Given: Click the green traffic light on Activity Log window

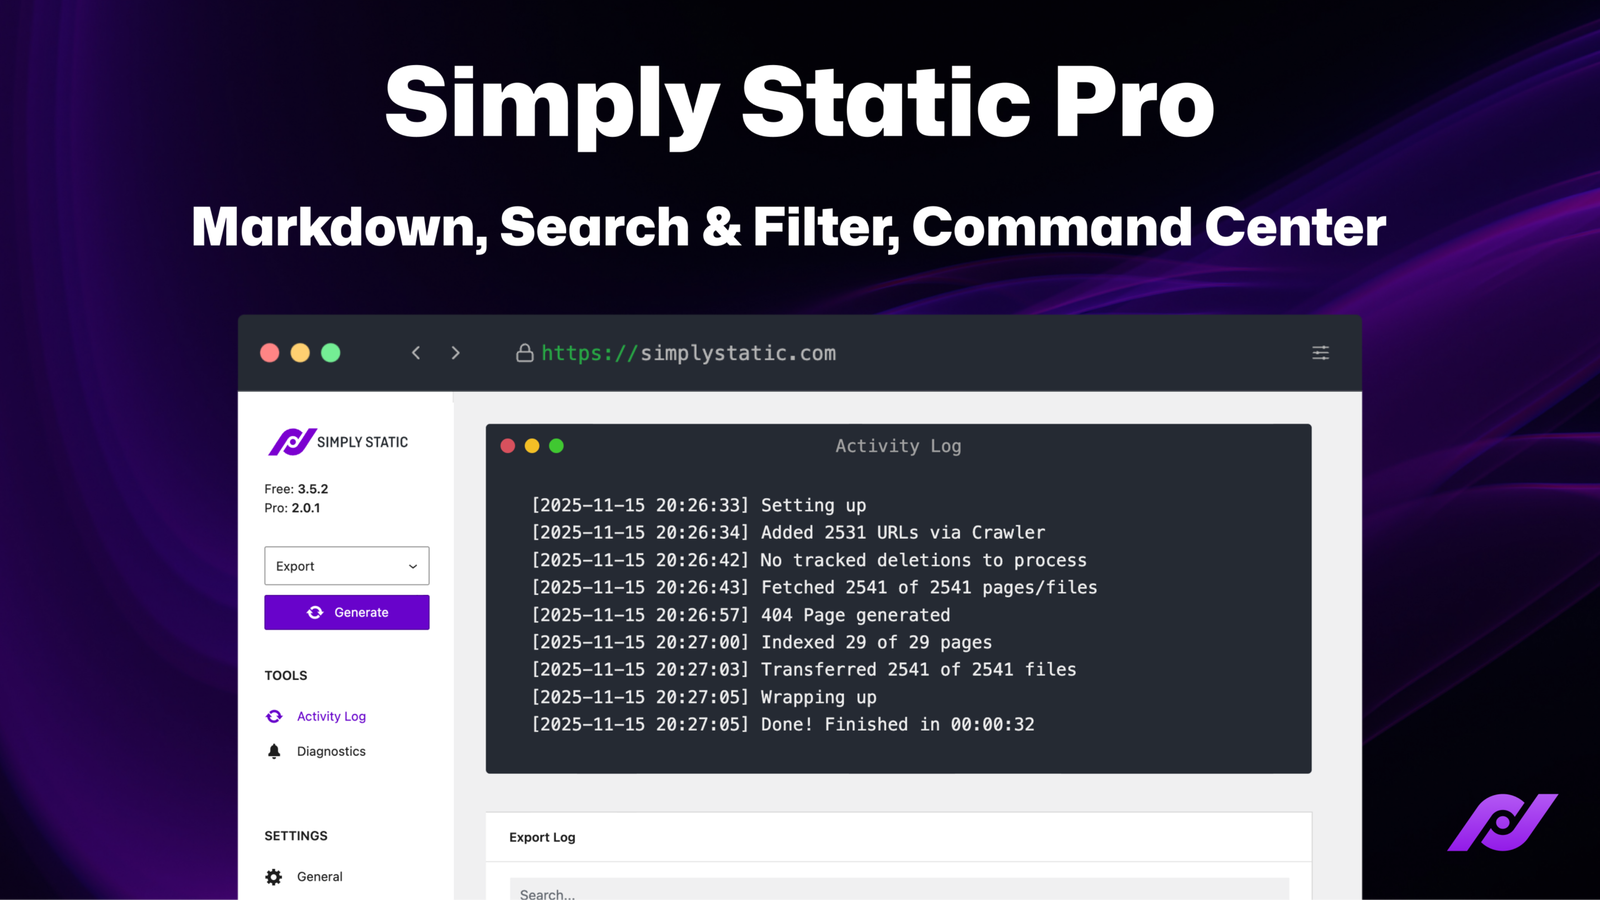Looking at the screenshot, I should point(556,446).
